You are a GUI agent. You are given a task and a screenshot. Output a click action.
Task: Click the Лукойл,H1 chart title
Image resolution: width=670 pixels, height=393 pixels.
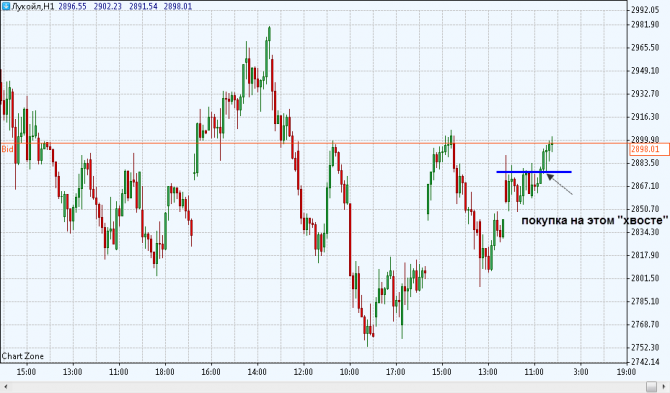(33, 7)
